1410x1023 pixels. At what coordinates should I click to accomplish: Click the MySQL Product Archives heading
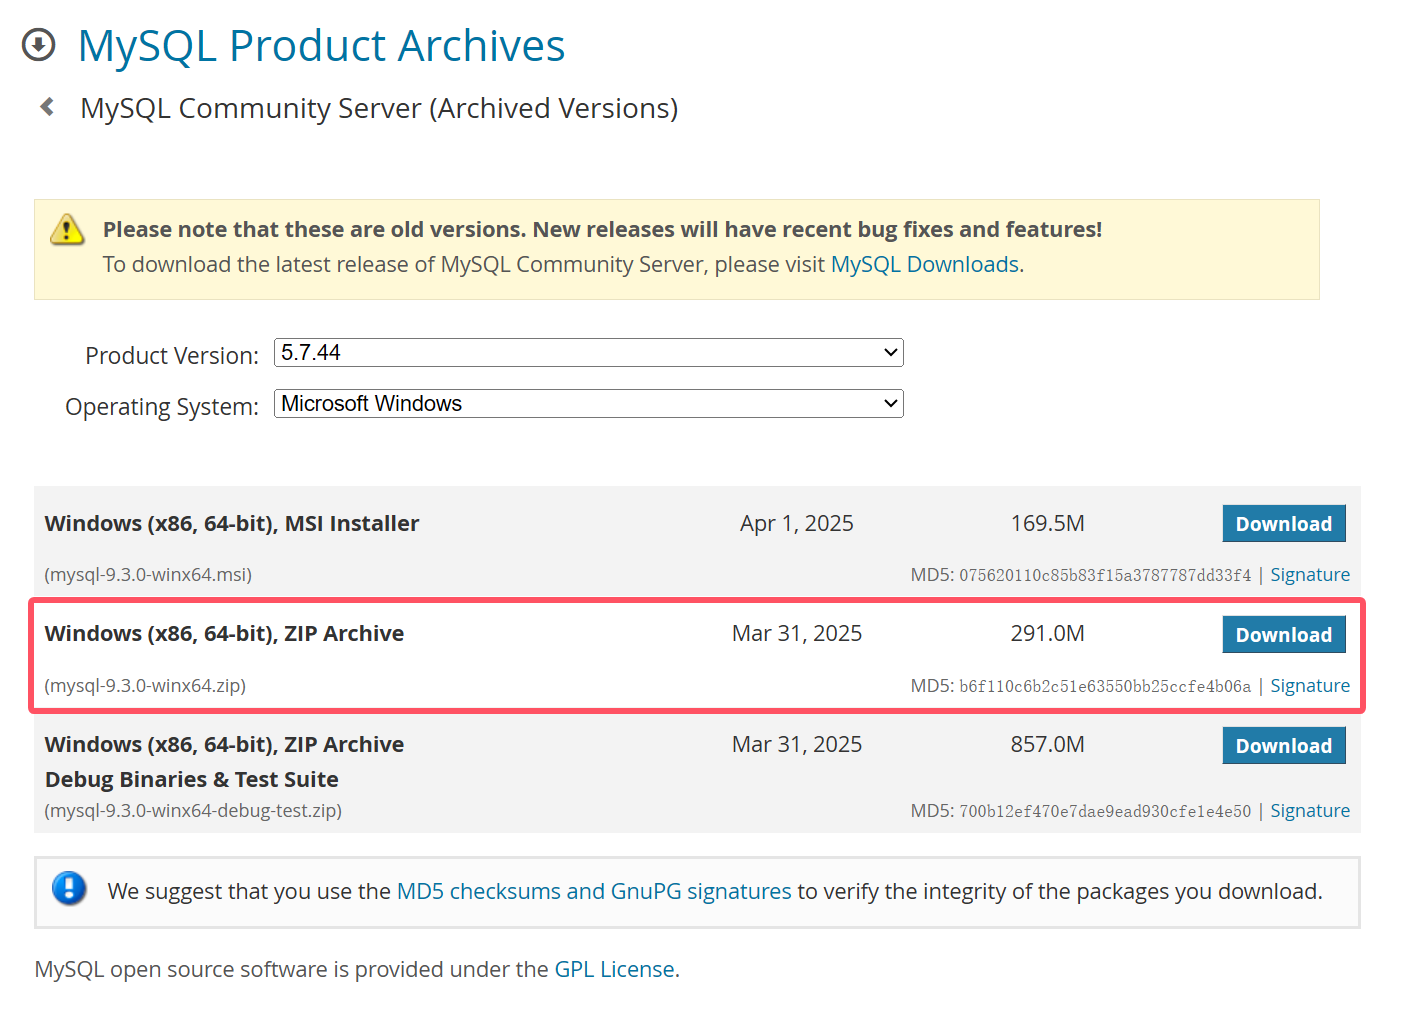coord(321,46)
